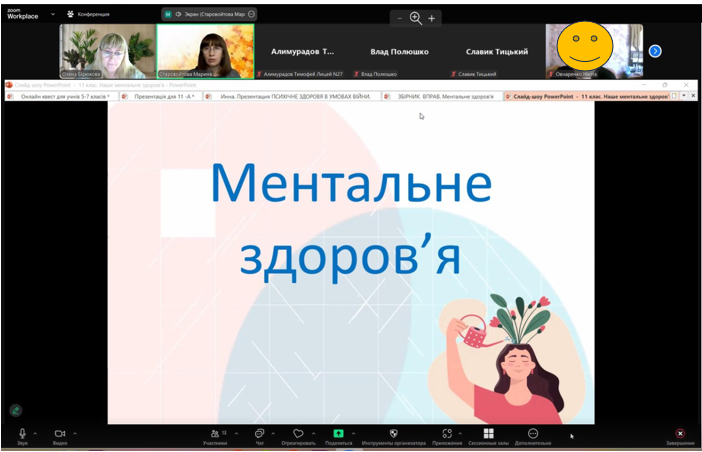
Task: Mute microphone using the Звук icon
Action: pyautogui.click(x=22, y=433)
